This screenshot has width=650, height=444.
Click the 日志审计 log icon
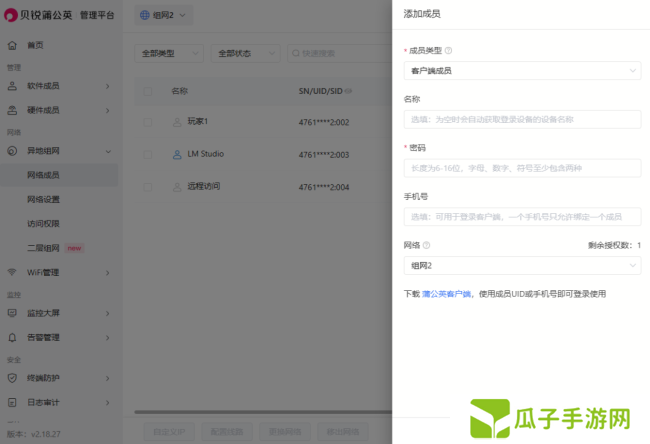click(12, 402)
